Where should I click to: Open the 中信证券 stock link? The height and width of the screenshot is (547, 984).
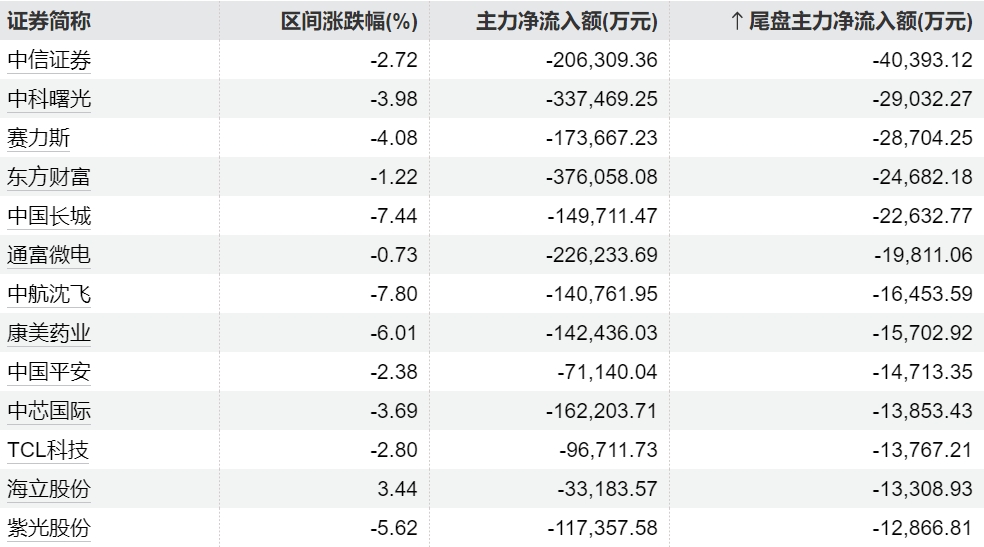coord(49,60)
